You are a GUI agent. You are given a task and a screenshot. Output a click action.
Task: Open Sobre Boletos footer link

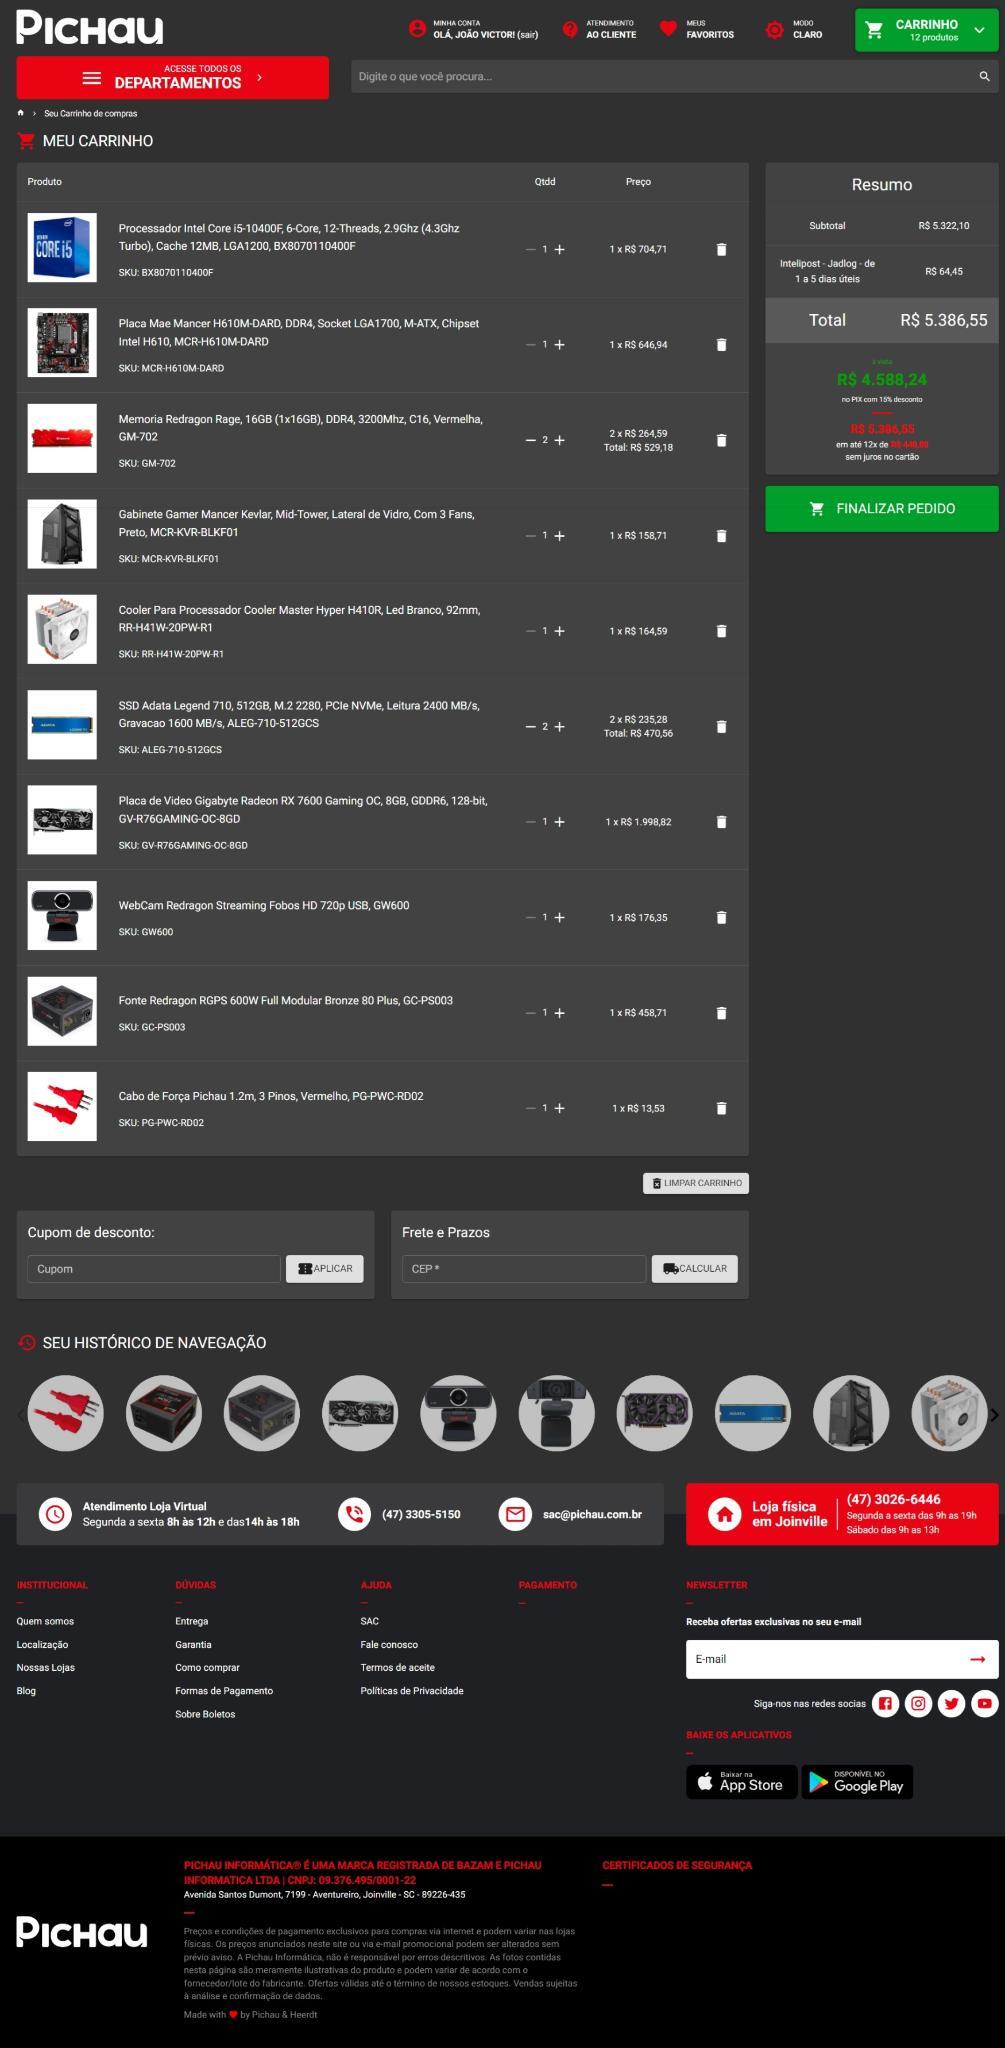[205, 1714]
